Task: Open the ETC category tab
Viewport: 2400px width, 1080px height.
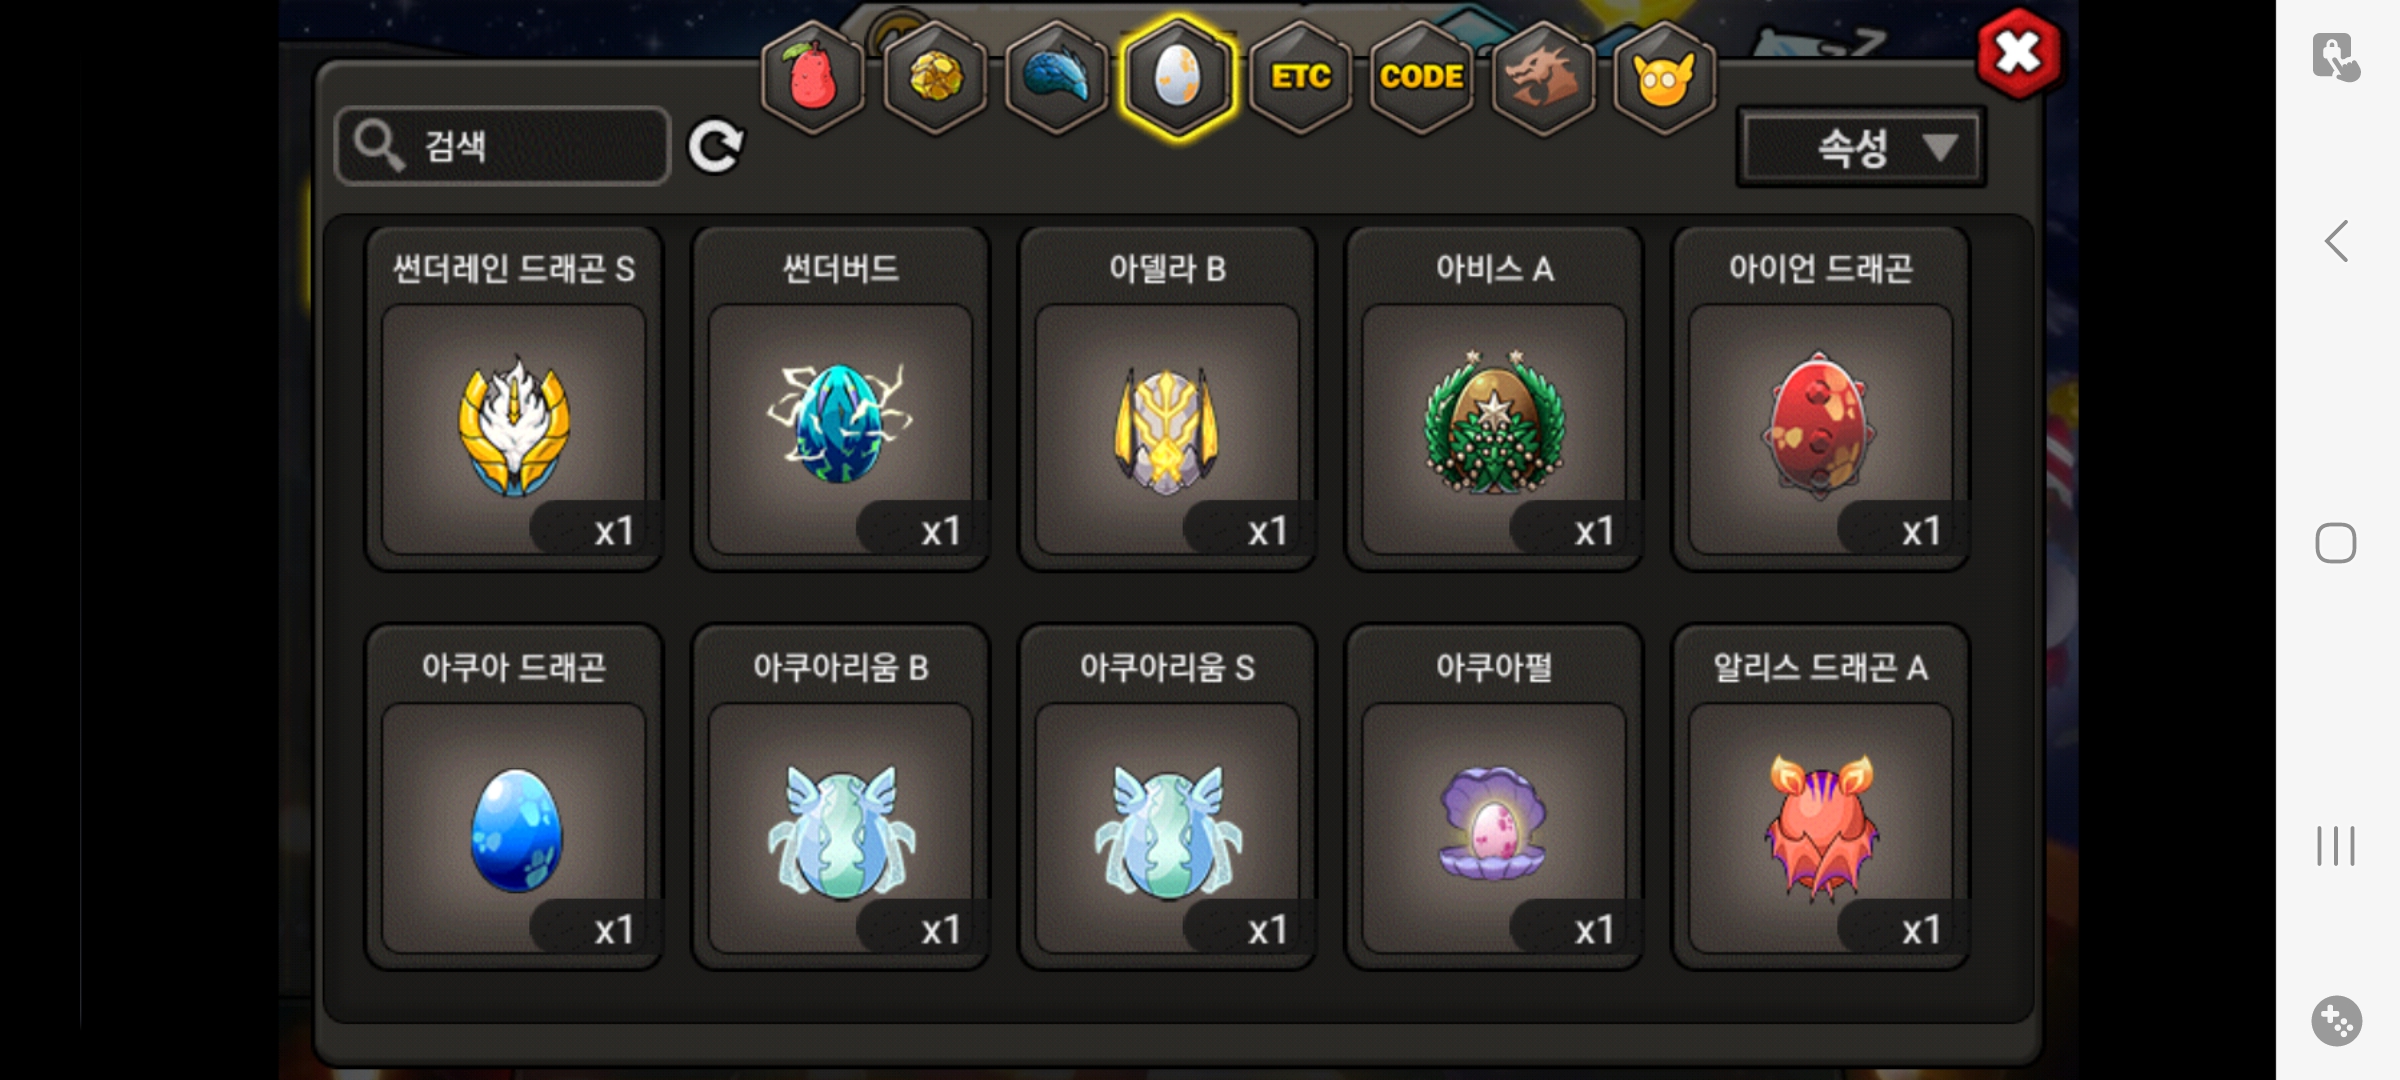Action: pos(1300,77)
